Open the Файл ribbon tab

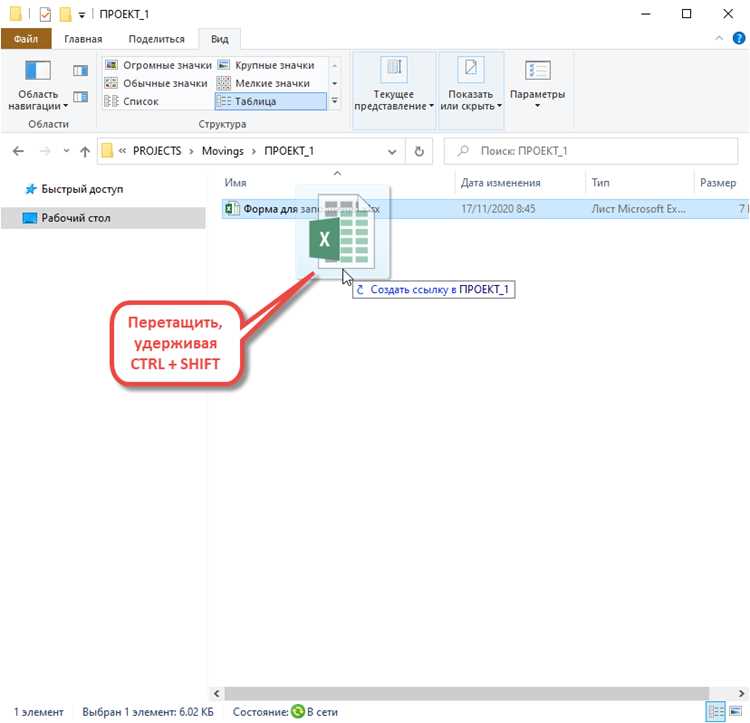(26, 39)
